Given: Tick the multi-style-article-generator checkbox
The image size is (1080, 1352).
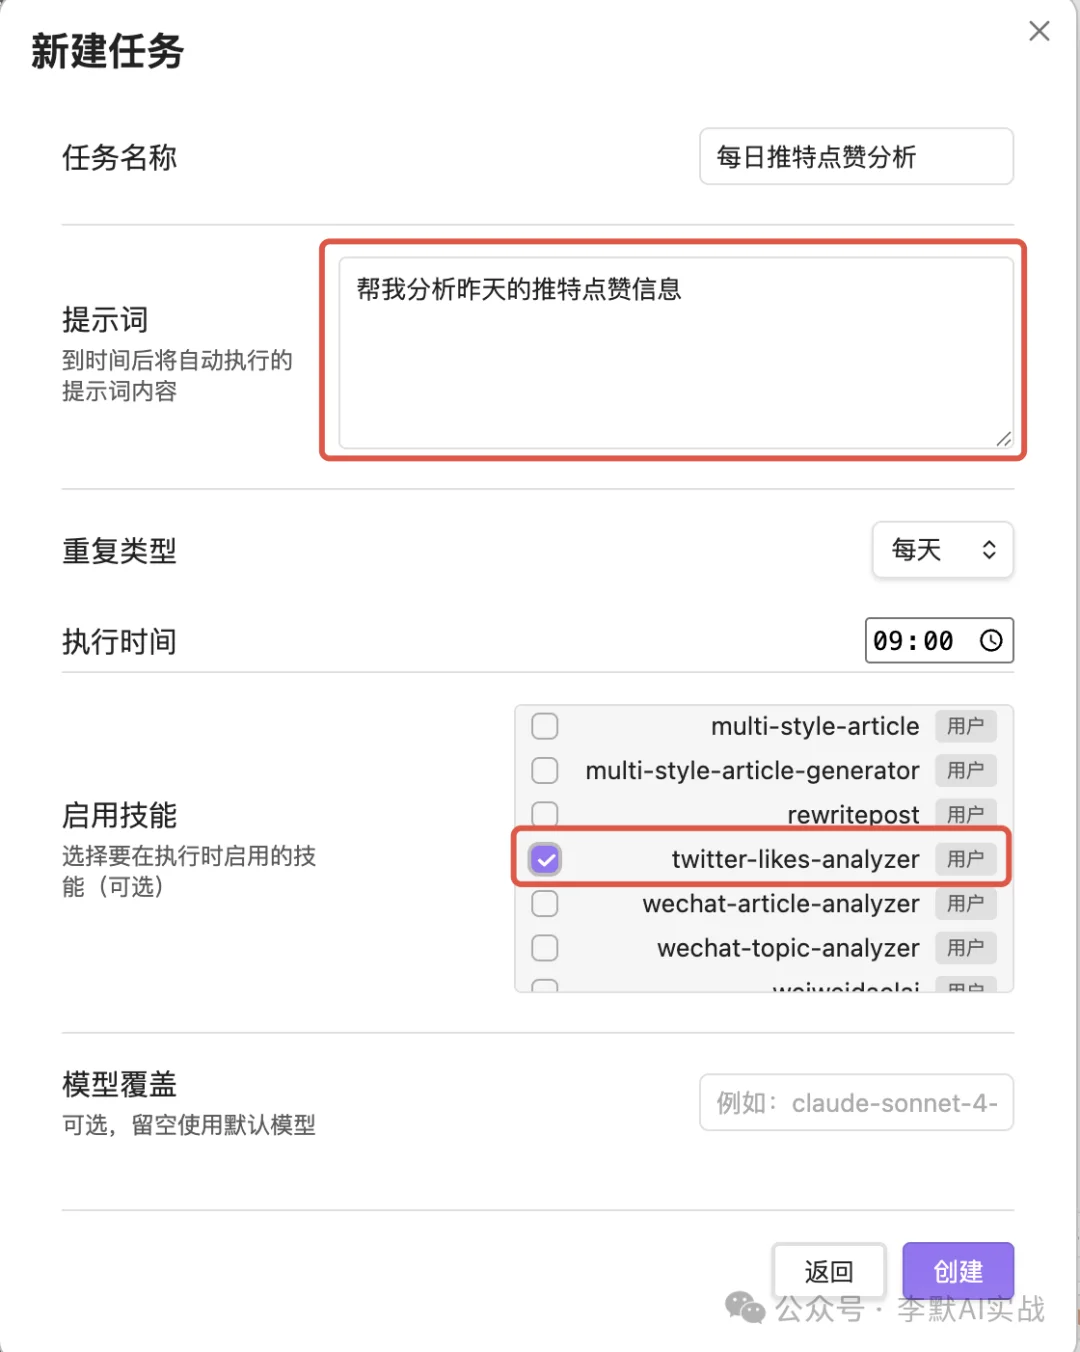Looking at the screenshot, I should pyautogui.click(x=545, y=770).
